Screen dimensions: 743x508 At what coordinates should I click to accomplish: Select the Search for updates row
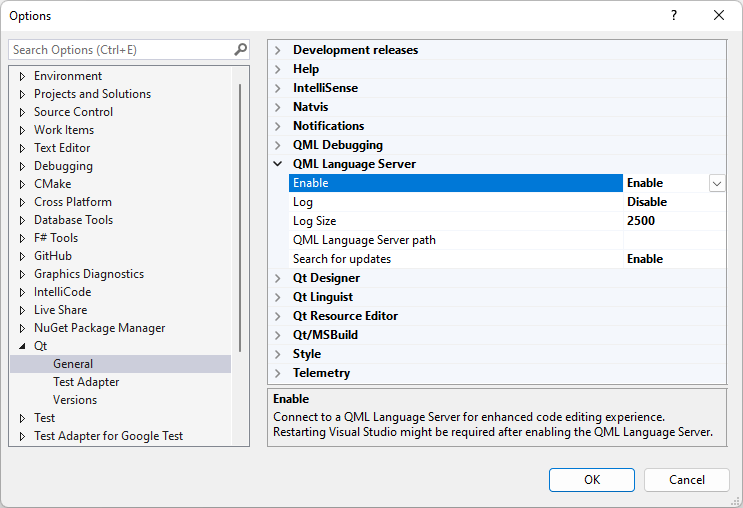455,259
